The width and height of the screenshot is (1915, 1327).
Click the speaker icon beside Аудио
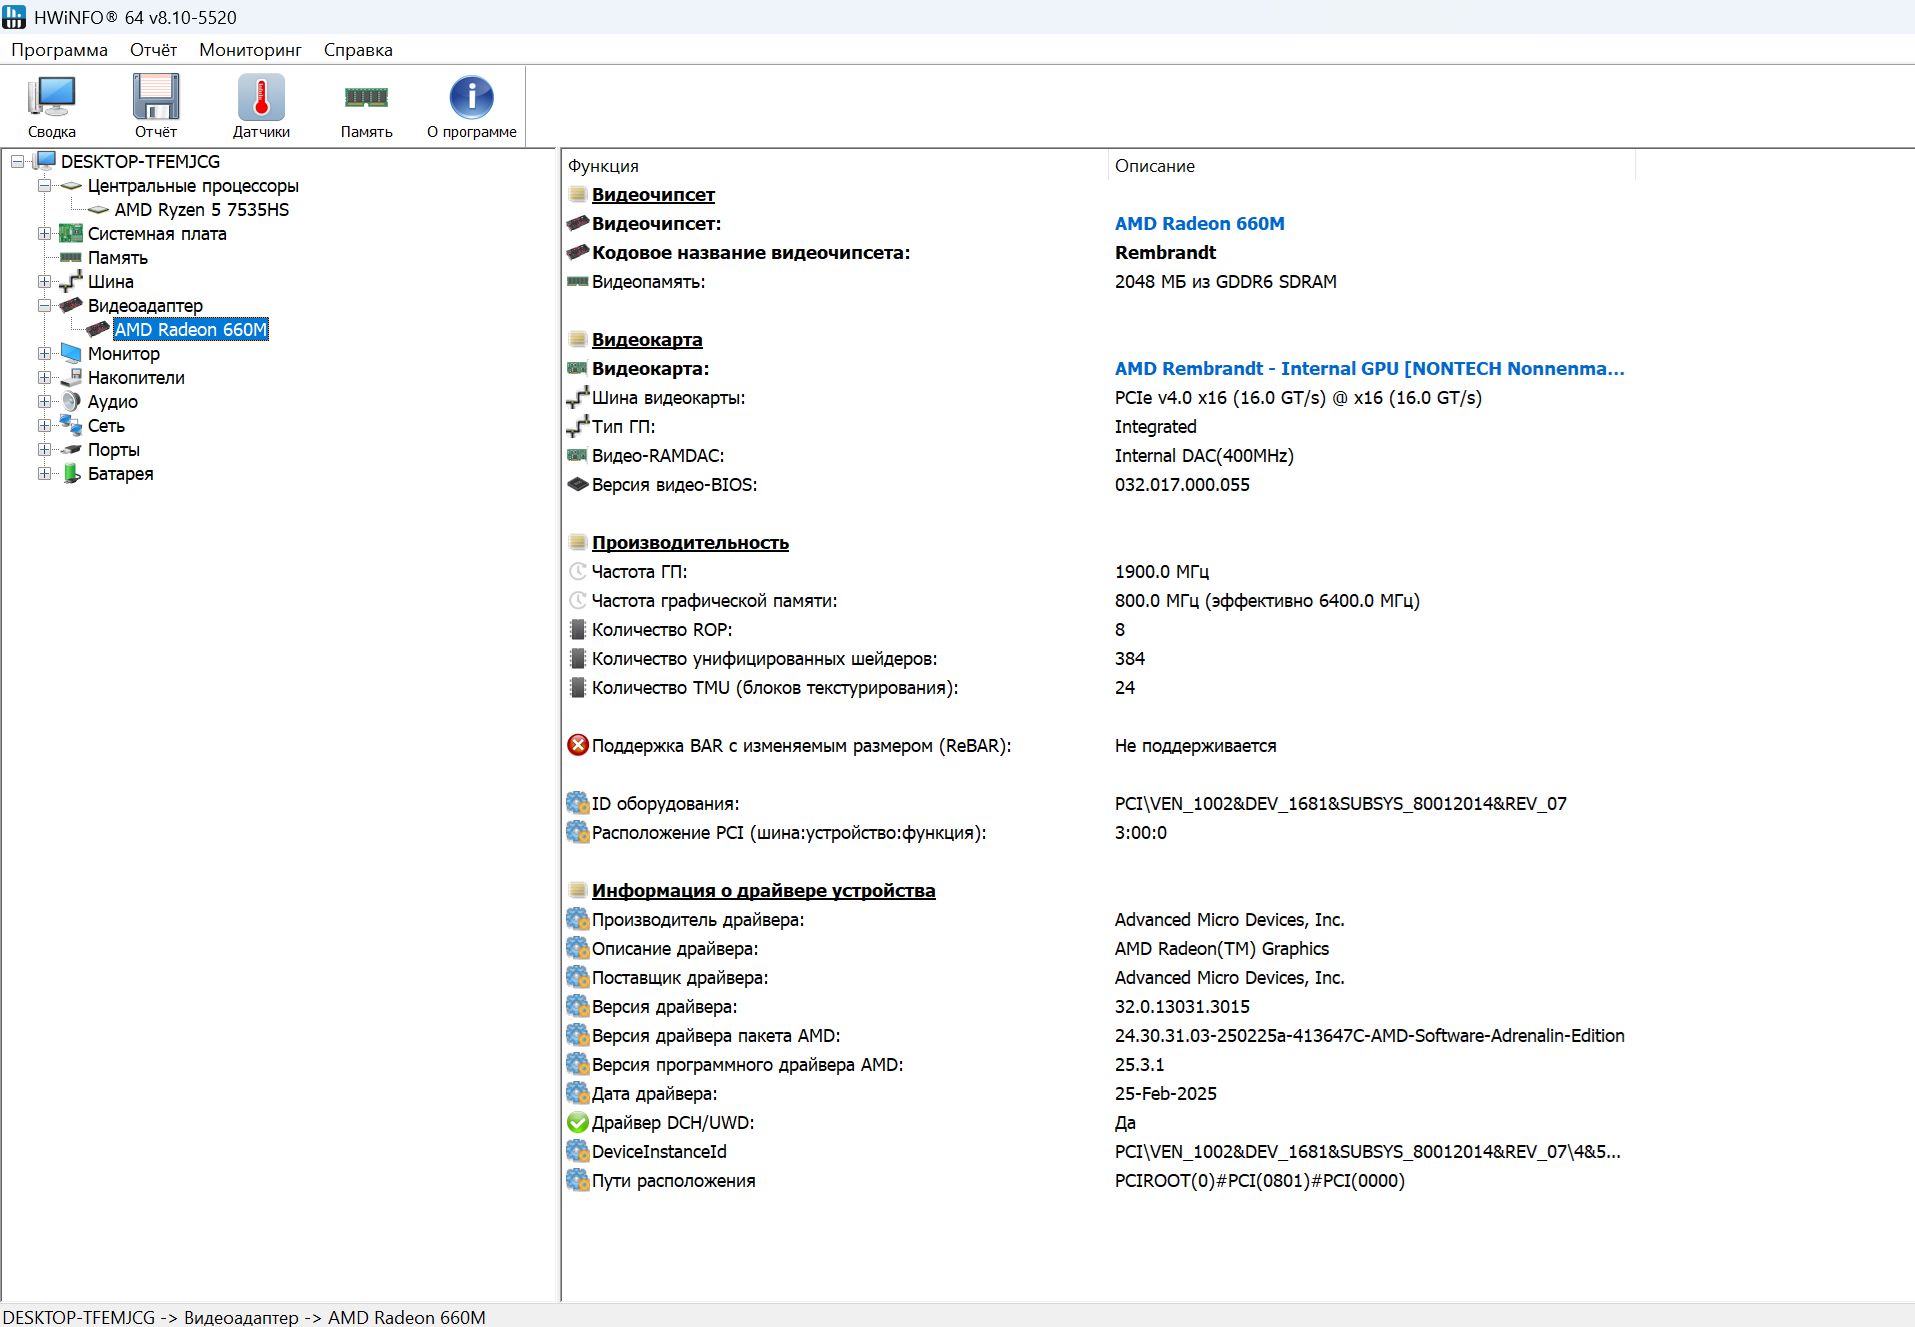coord(71,401)
